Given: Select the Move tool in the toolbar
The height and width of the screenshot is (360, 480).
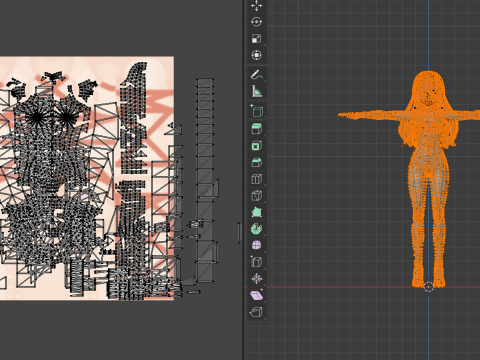Looking at the screenshot, I should pyautogui.click(x=256, y=6).
